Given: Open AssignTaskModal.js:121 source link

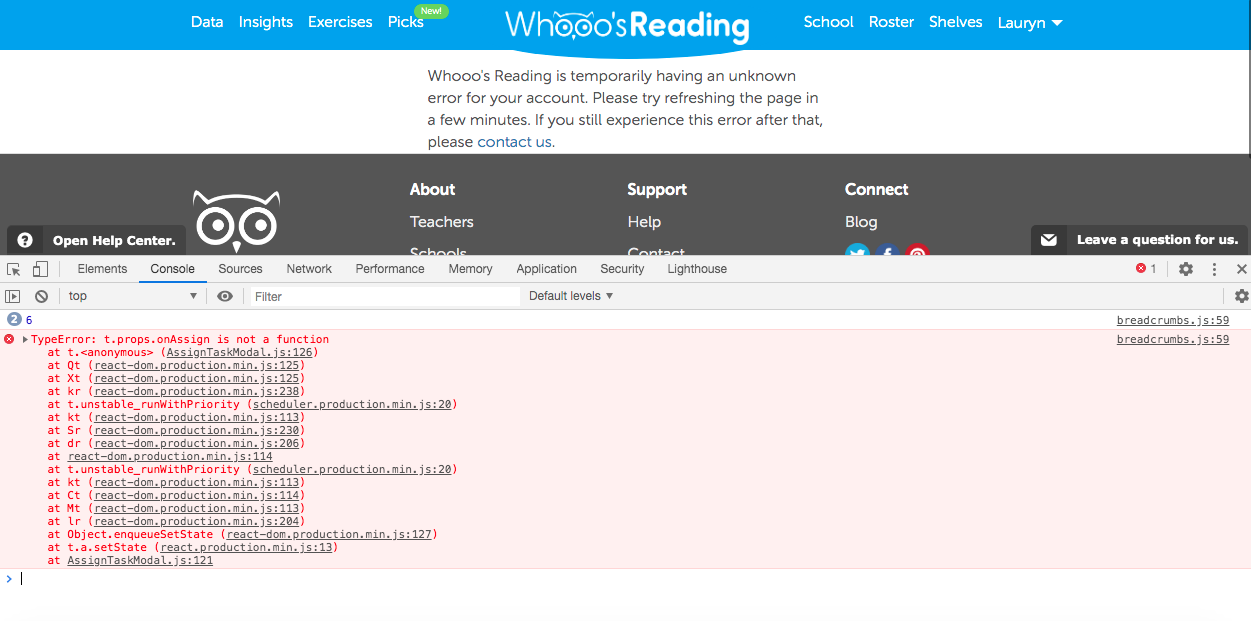Looking at the screenshot, I should coord(140,560).
